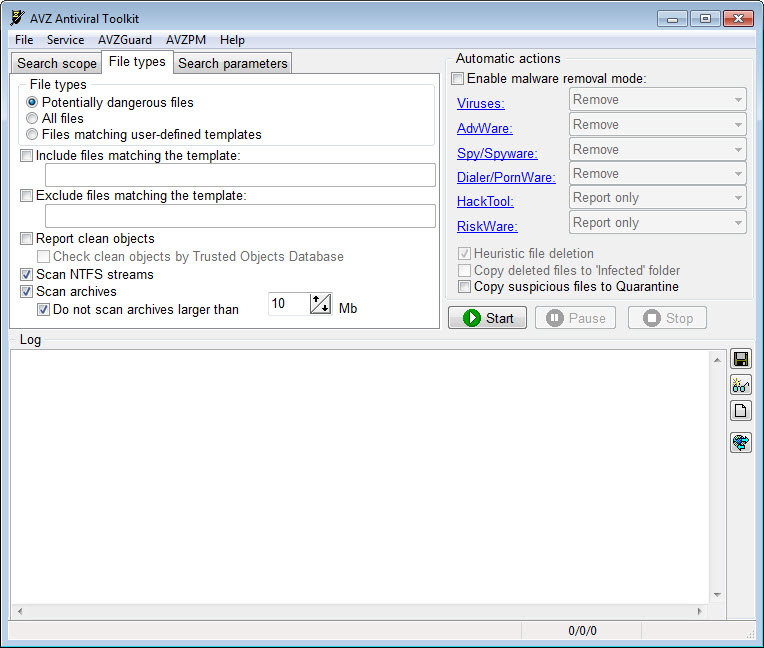Open the AdwWare action dropdown

(657, 125)
